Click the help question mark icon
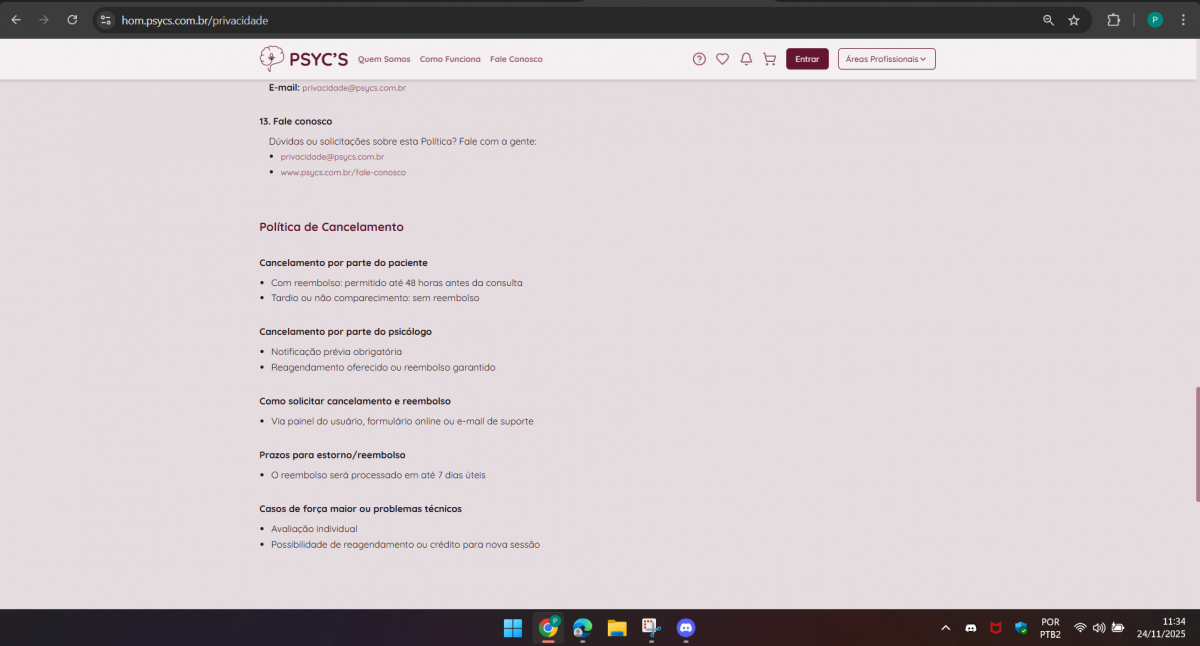Screen dimensions: 1200x646 [699, 59]
